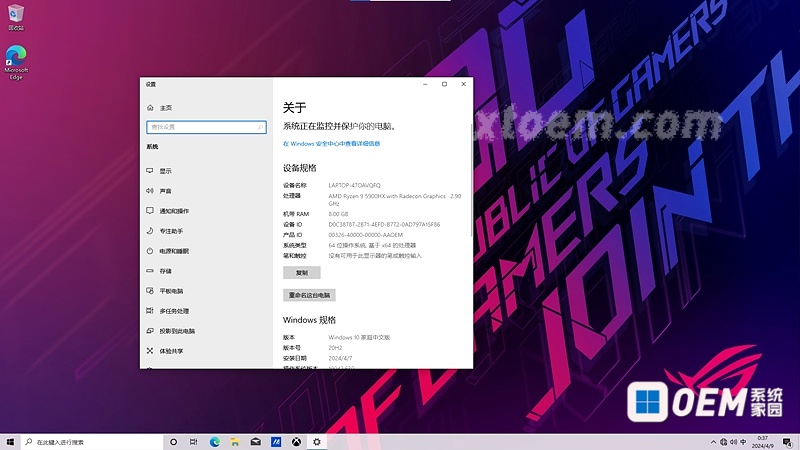Switch the 中 input method indicator
Image resolution: width=800 pixels, height=450 pixels.
click(x=743, y=442)
